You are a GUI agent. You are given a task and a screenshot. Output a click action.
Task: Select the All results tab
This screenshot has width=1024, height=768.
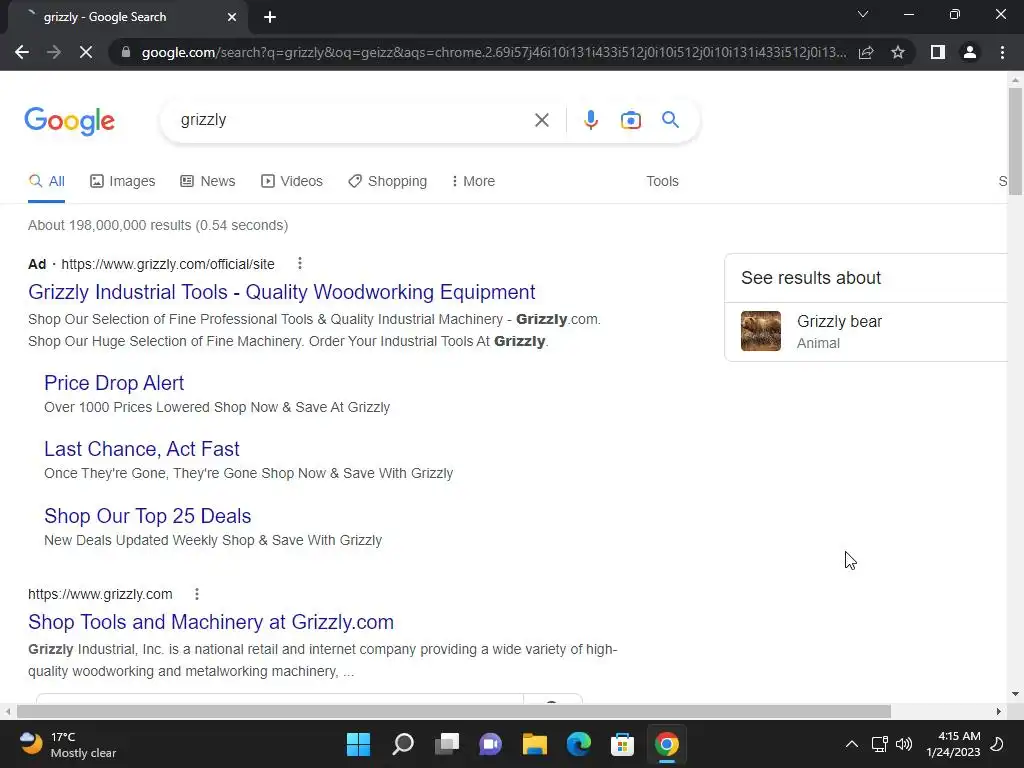pyautogui.click(x=46, y=182)
